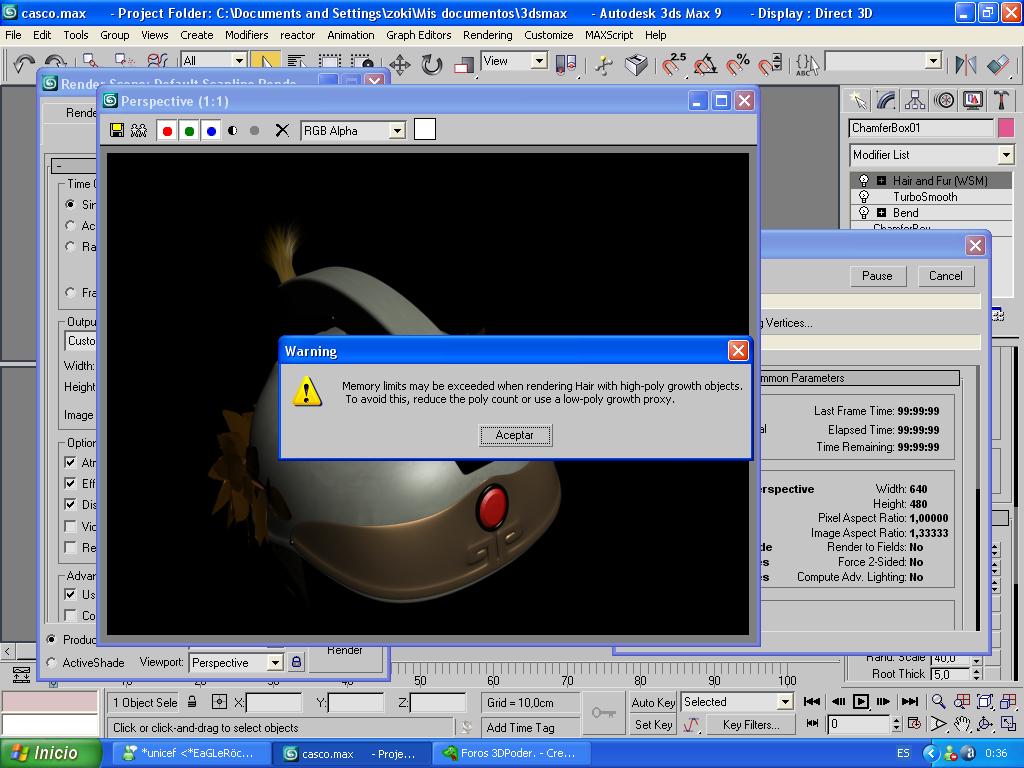Activate the Select Object arrow tool

coord(265,61)
